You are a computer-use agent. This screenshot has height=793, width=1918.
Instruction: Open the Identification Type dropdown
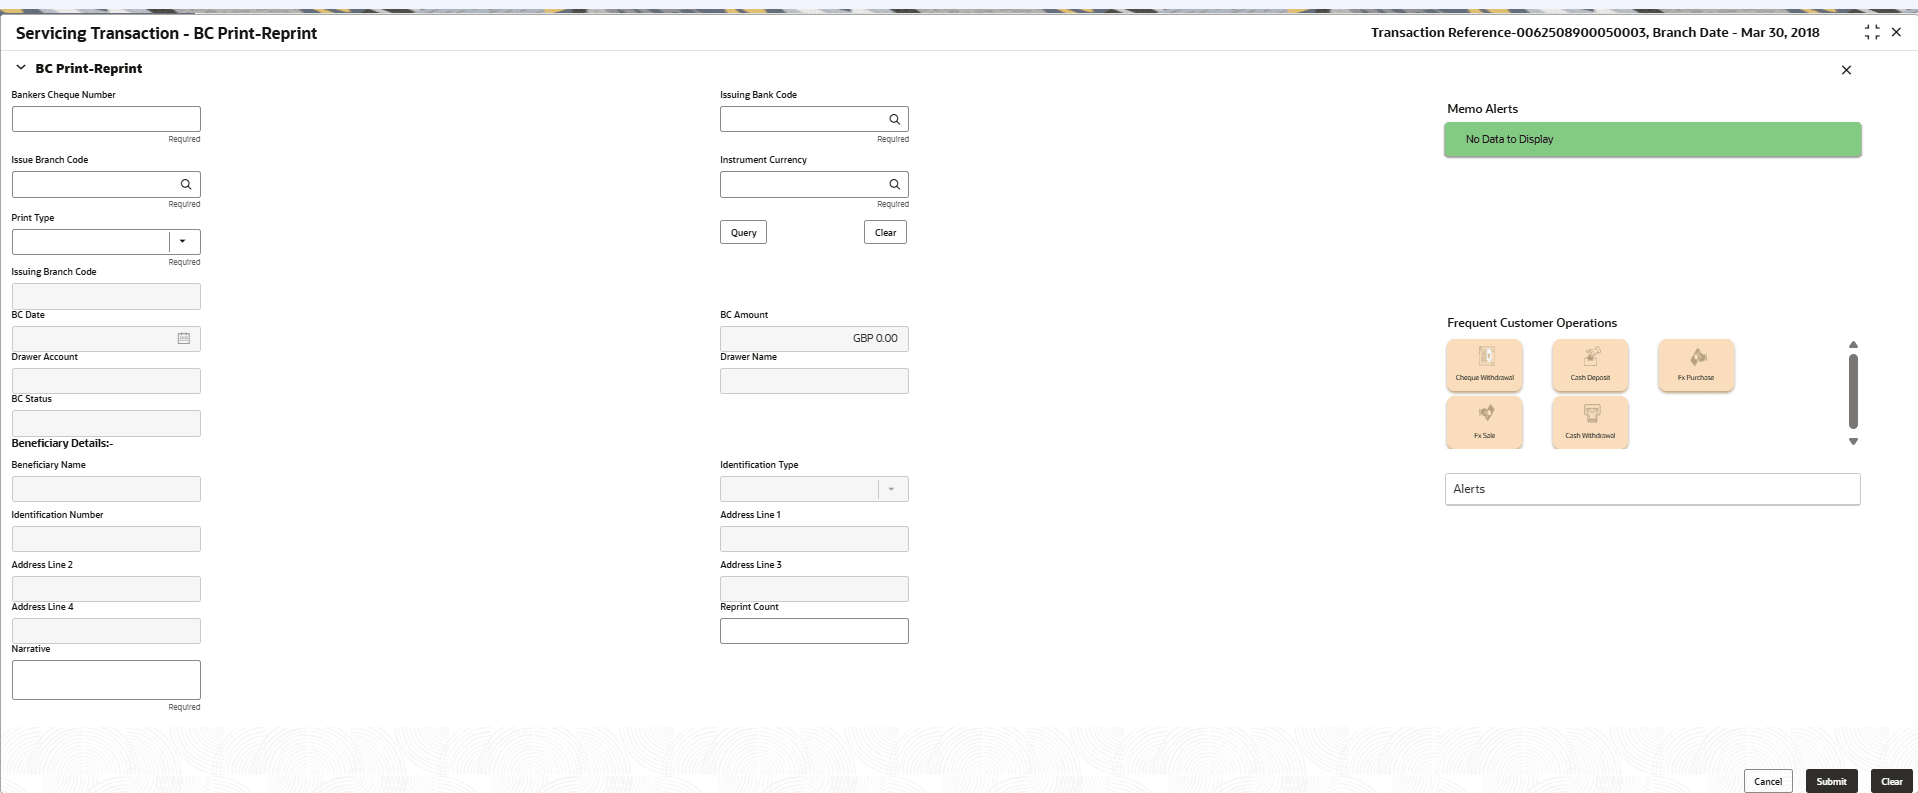point(892,489)
